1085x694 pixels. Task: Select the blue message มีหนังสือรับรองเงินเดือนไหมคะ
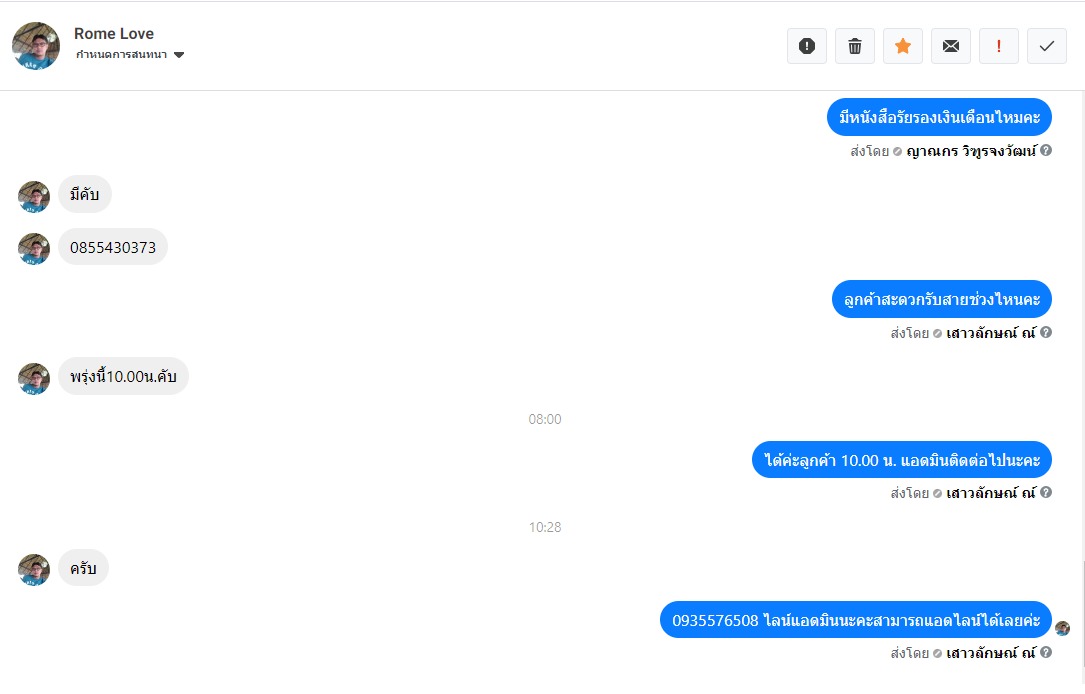coord(939,117)
